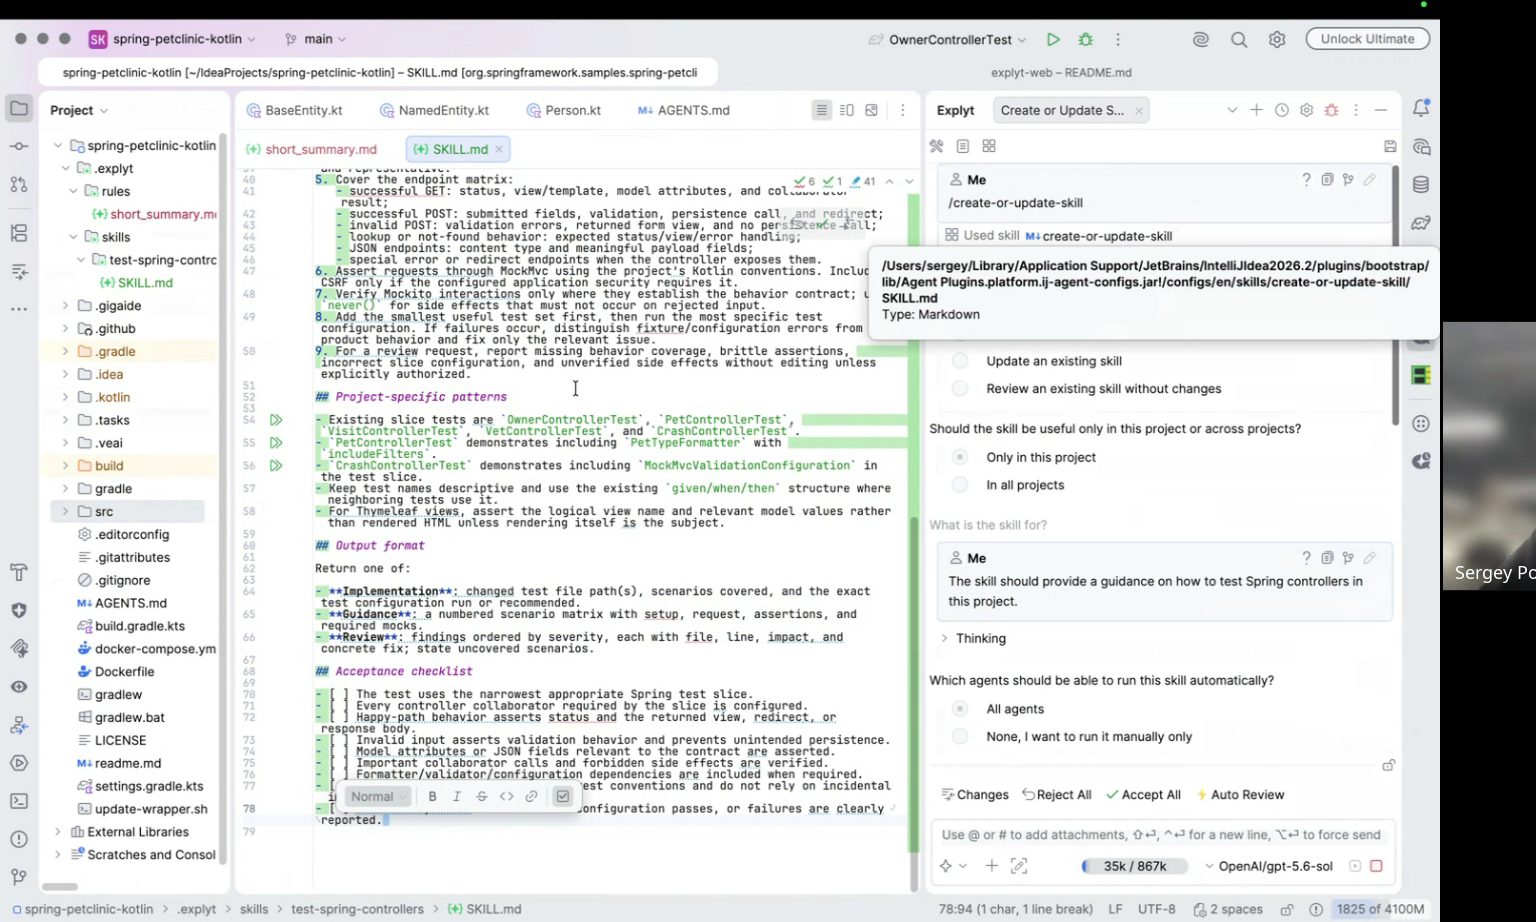Open the create-or-update-skill link

[1107, 236]
